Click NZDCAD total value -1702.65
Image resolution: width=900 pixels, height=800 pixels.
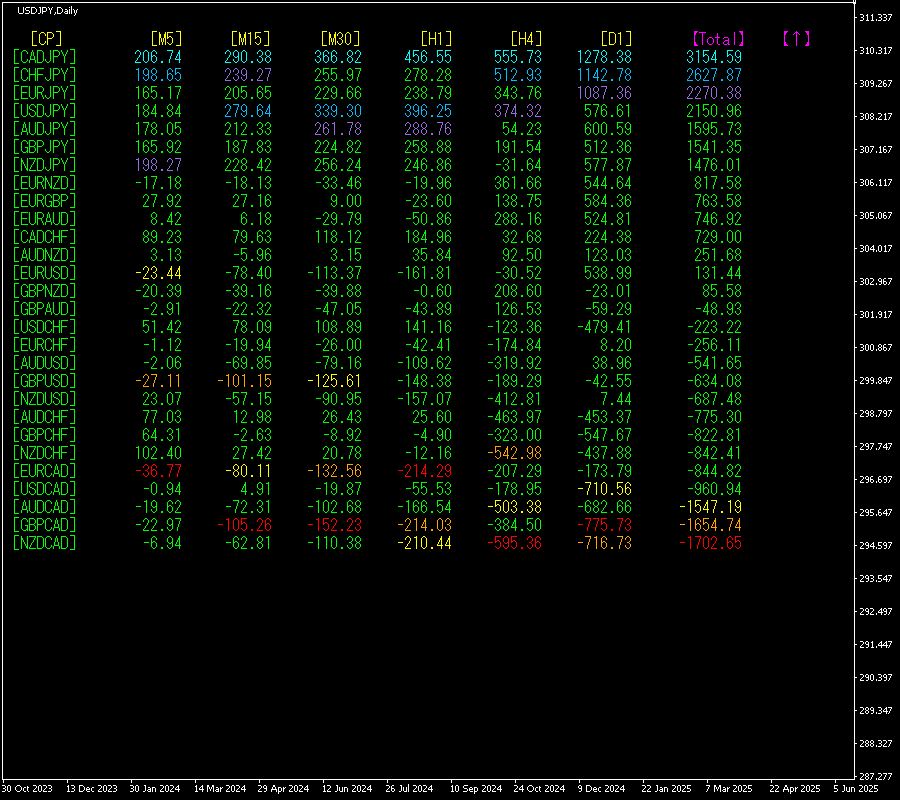pyautogui.click(x=710, y=542)
